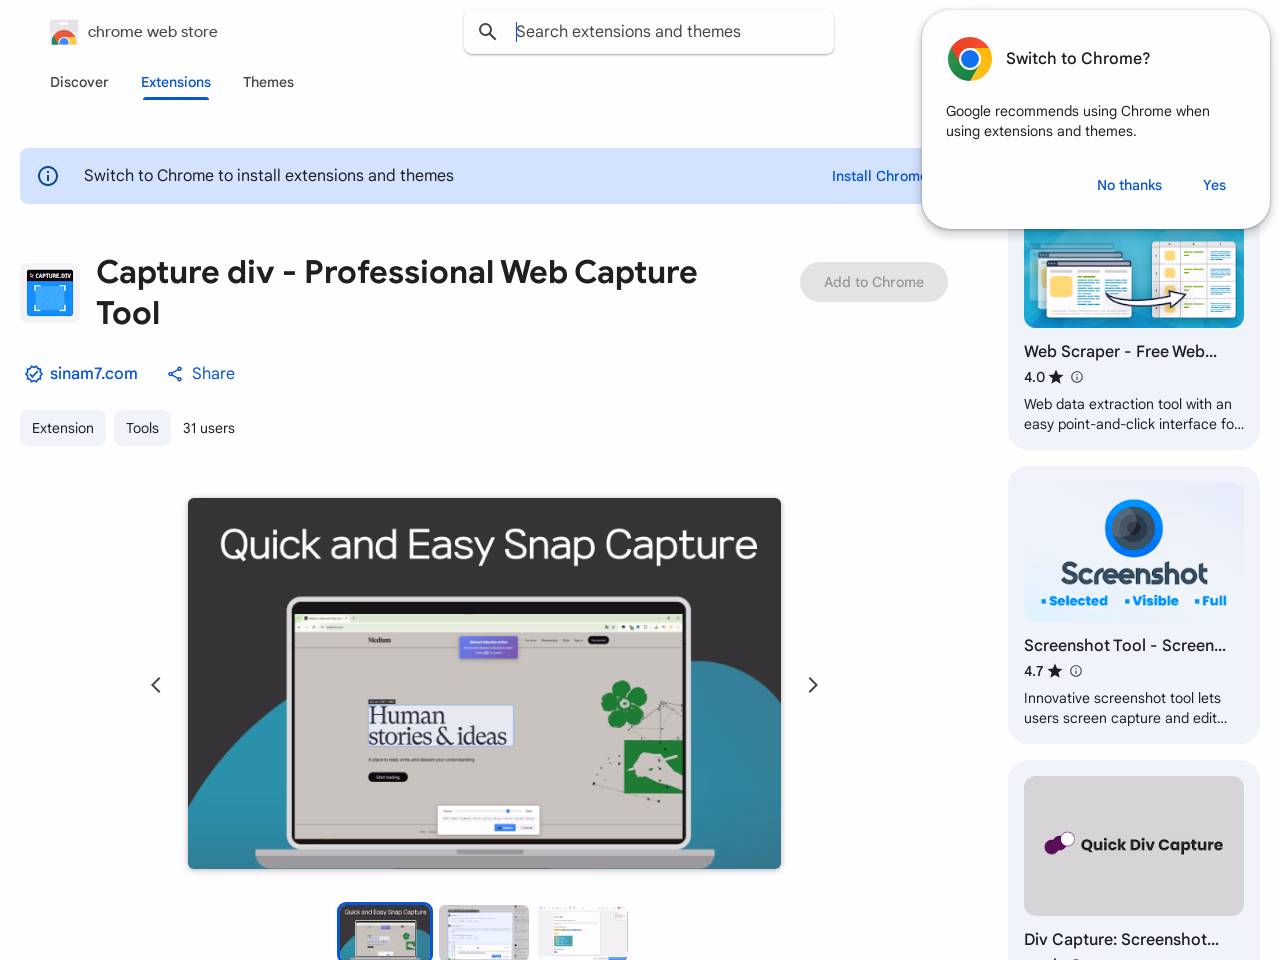Click the info icon beside 4.7 rating
Viewport: 1280px width, 960px height.
(1076, 671)
